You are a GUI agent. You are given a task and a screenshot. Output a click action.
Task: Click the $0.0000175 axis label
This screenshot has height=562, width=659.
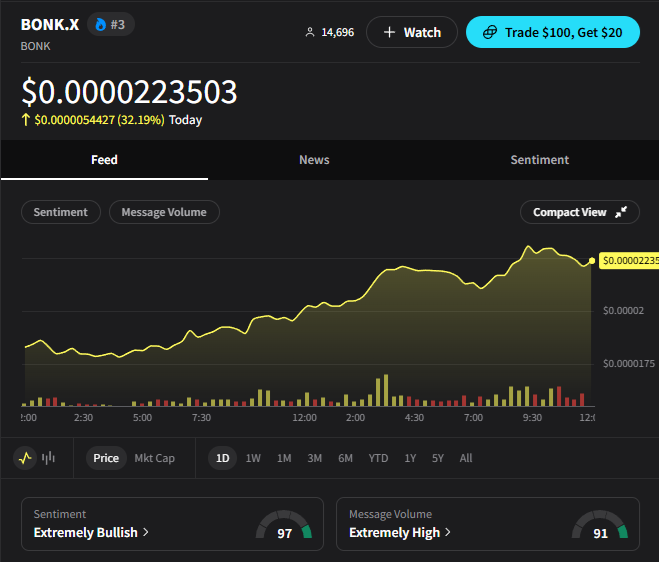pyautogui.click(x=629, y=364)
